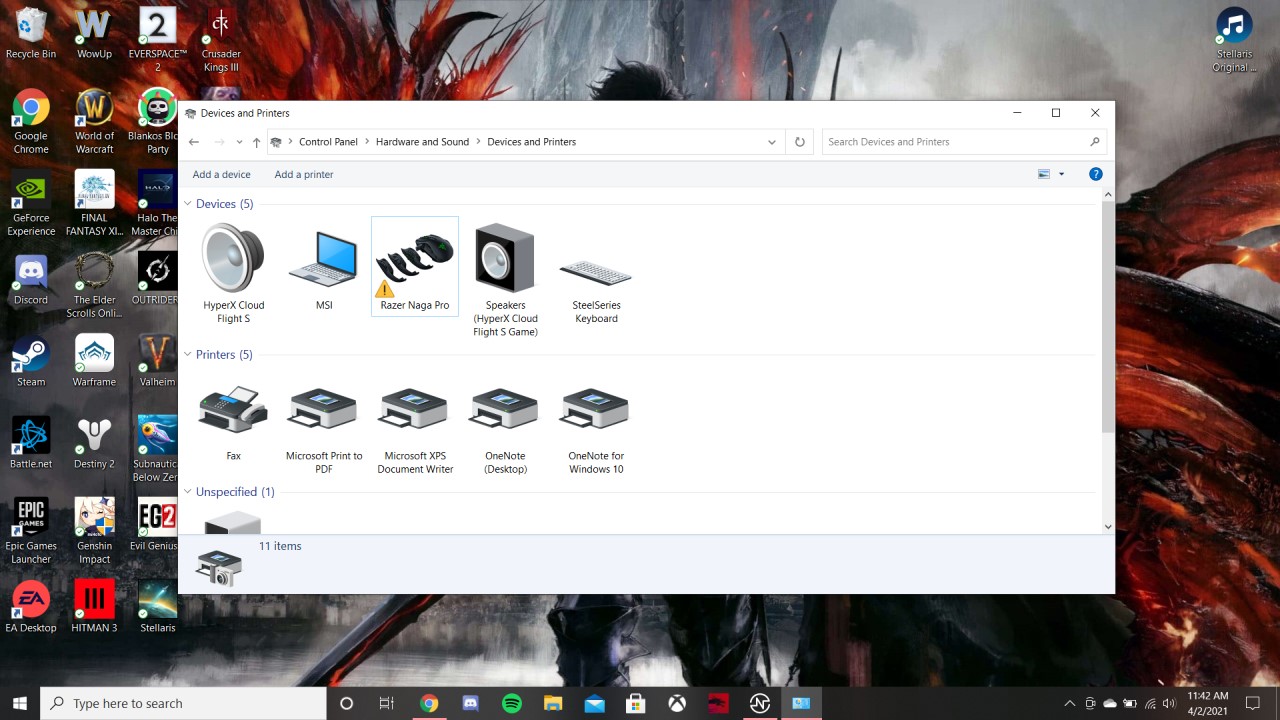Go to Control Panel in breadcrumb
The width and height of the screenshot is (1280, 720).
[x=328, y=142]
